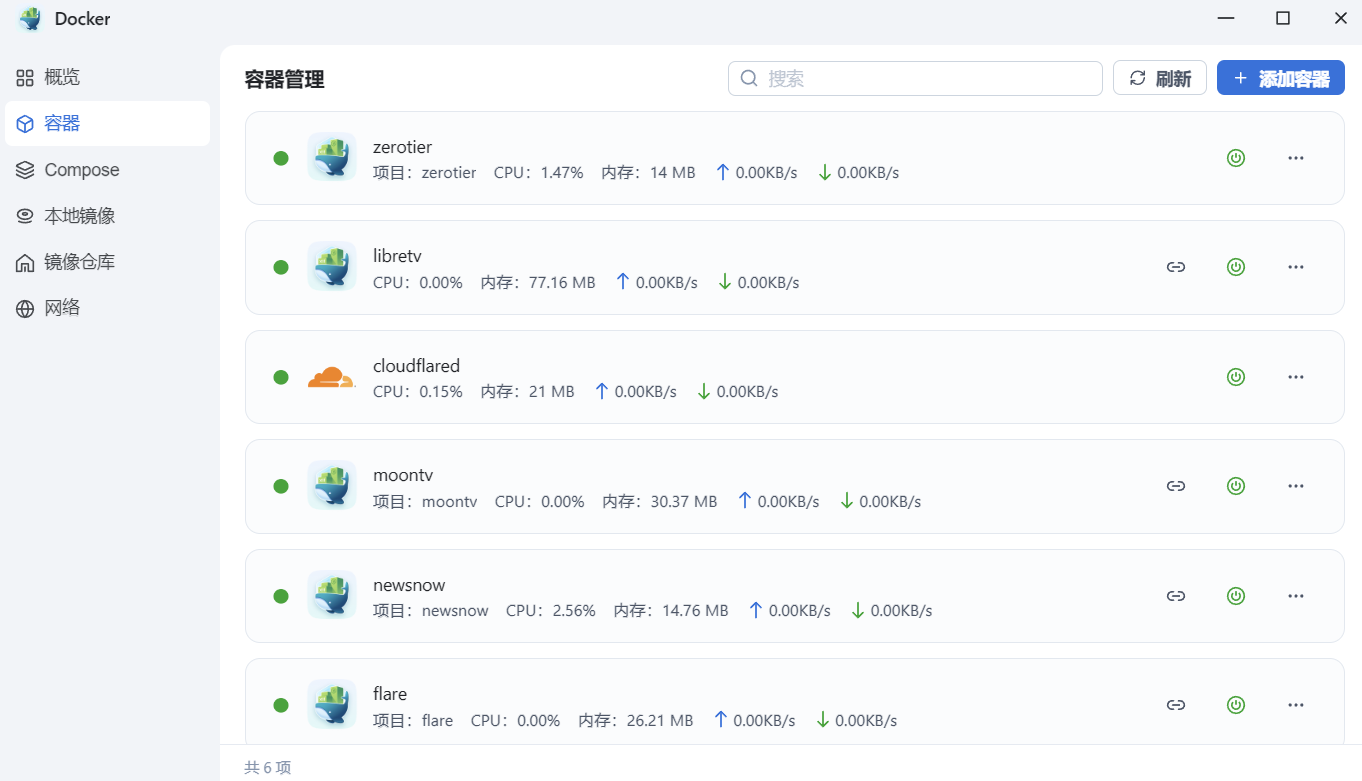Image resolution: width=1362 pixels, height=781 pixels.
Task: Click the 共 6 项 footer count
Action: tap(267, 768)
